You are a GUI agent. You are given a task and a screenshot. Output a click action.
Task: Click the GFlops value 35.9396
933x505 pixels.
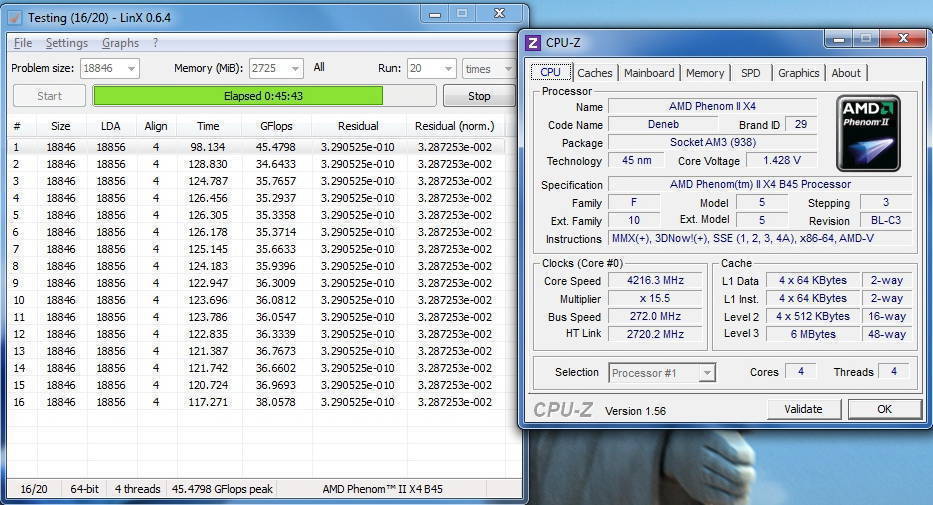coord(276,266)
